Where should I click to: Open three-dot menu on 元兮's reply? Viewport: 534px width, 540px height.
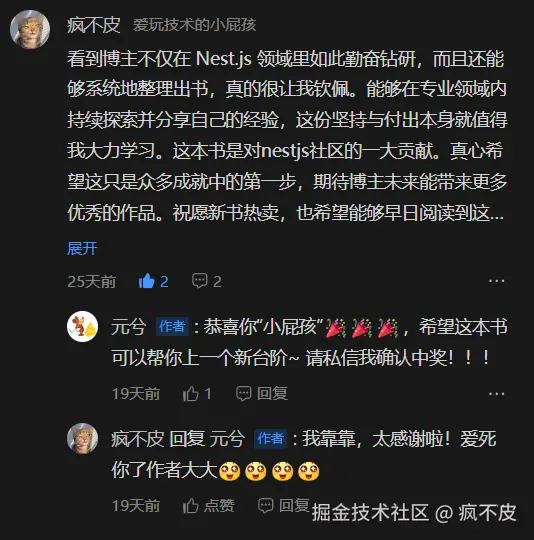tap(496, 393)
